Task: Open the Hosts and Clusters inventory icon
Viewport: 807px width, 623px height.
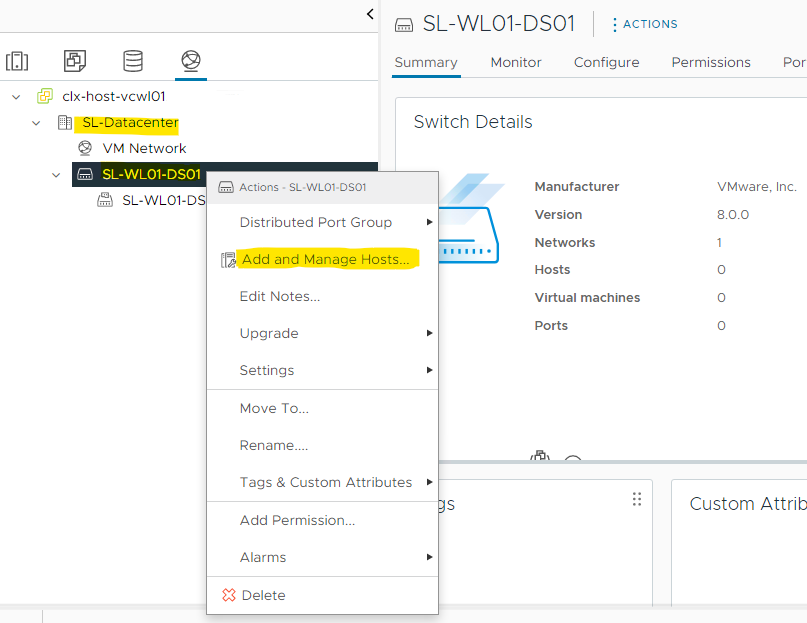Action: 17,61
